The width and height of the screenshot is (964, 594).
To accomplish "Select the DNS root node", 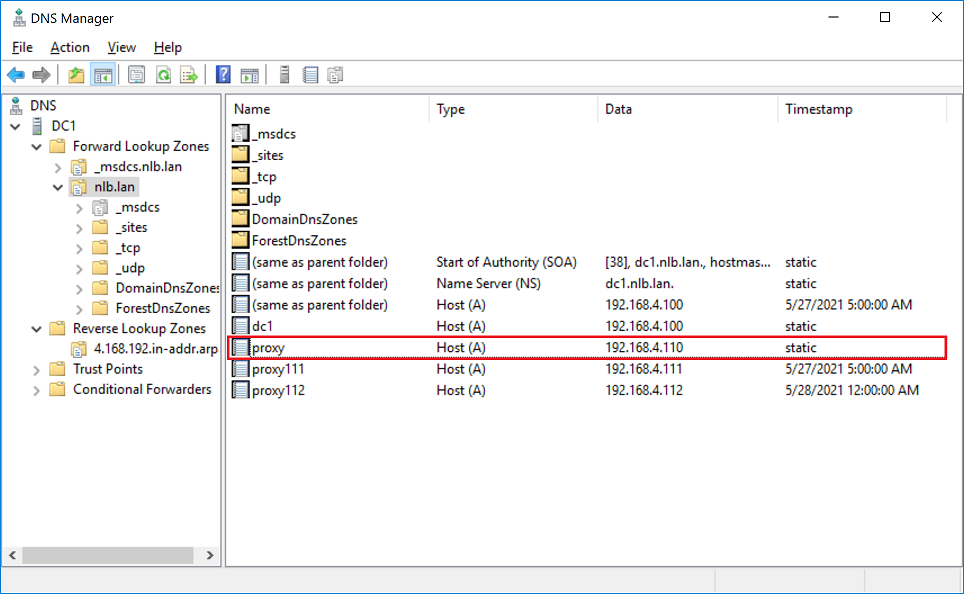I will 43,106.
